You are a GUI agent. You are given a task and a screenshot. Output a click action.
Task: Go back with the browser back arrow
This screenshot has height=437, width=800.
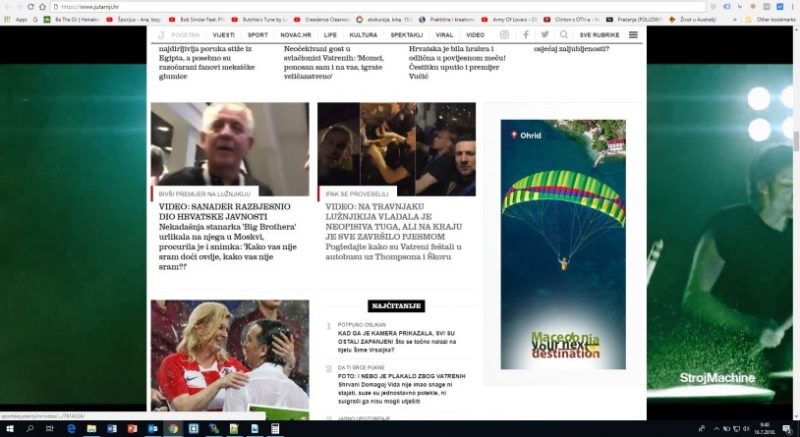pyautogui.click(x=7, y=7)
